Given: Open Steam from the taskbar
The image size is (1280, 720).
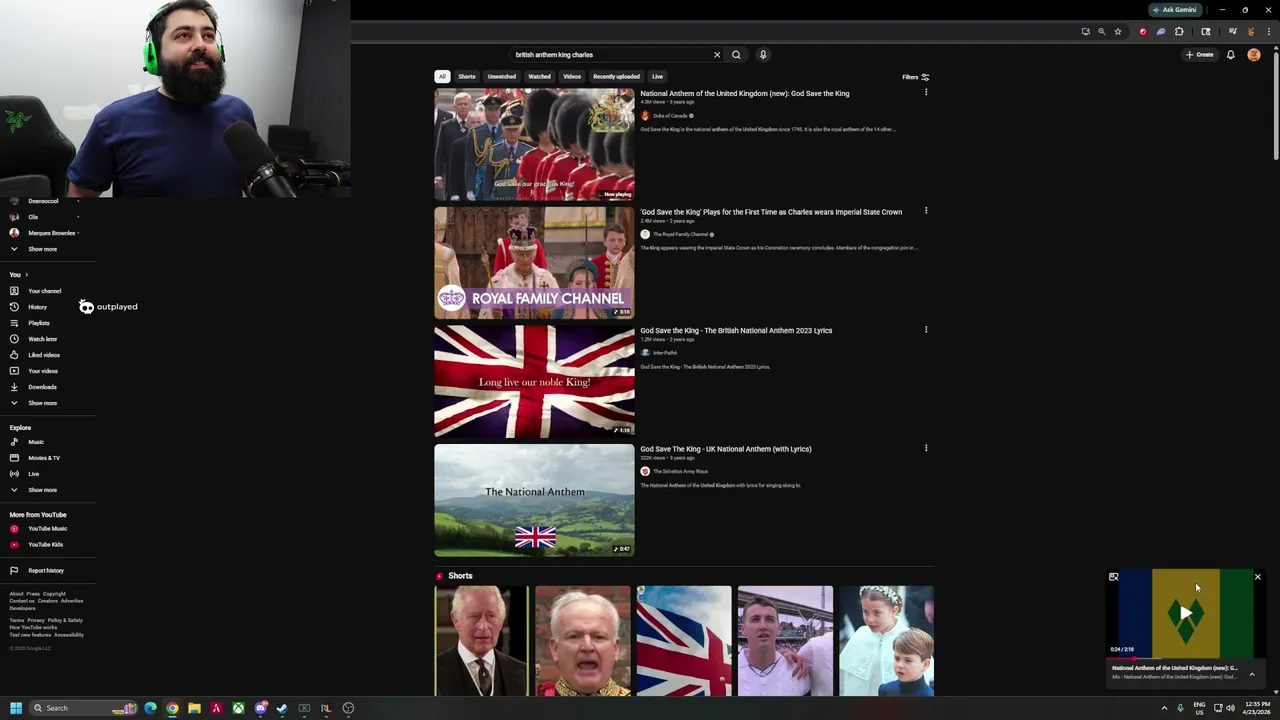Looking at the screenshot, I should (282, 708).
